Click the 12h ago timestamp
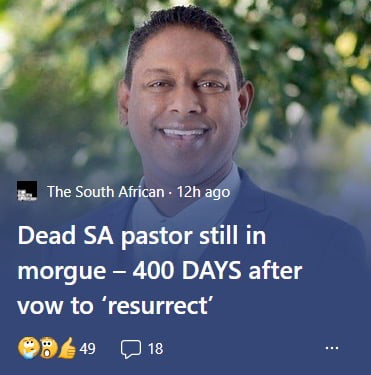 coord(203,192)
